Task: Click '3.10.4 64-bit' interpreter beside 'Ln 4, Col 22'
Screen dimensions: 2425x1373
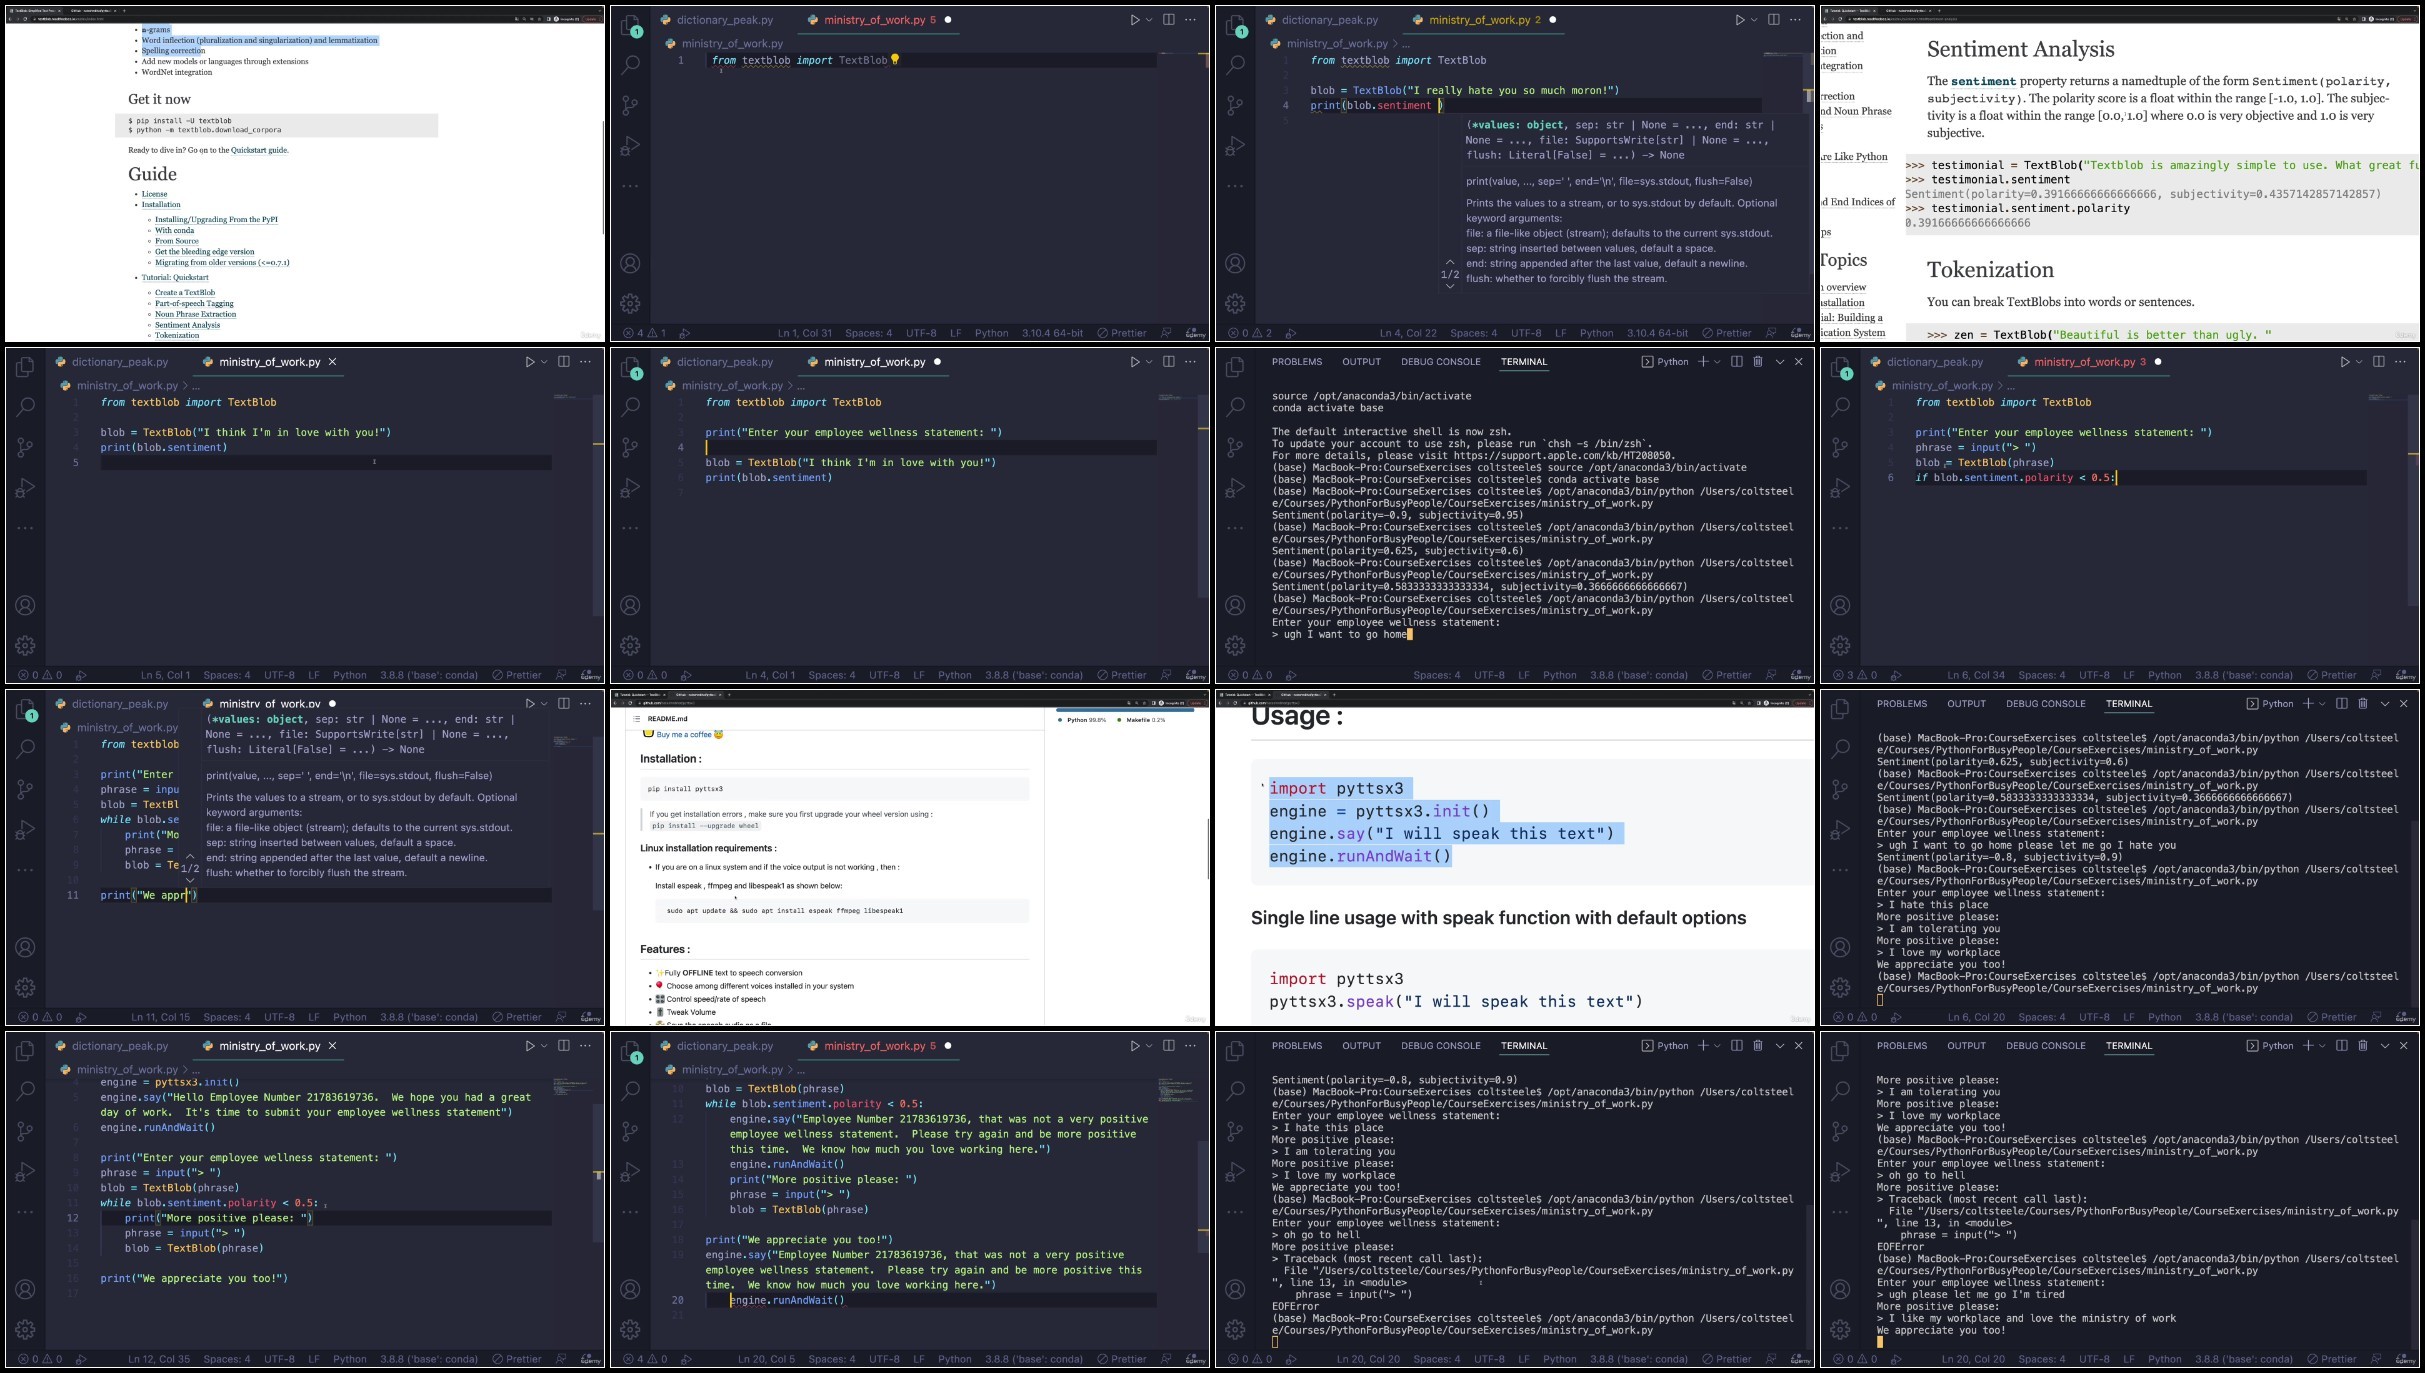Action: point(1657,333)
